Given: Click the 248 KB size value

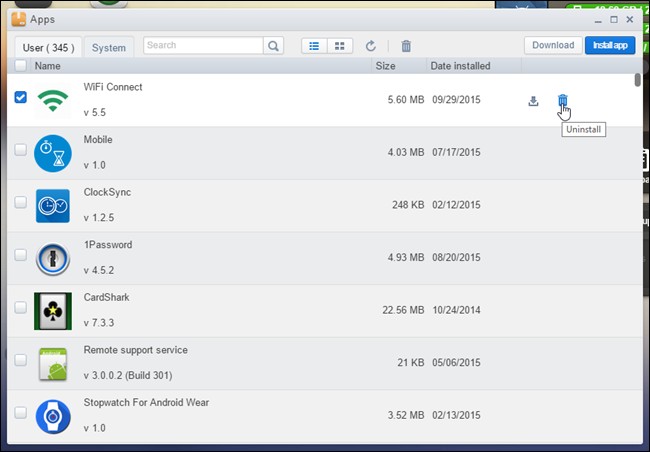Looking at the screenshot, I should pos(408,205).
